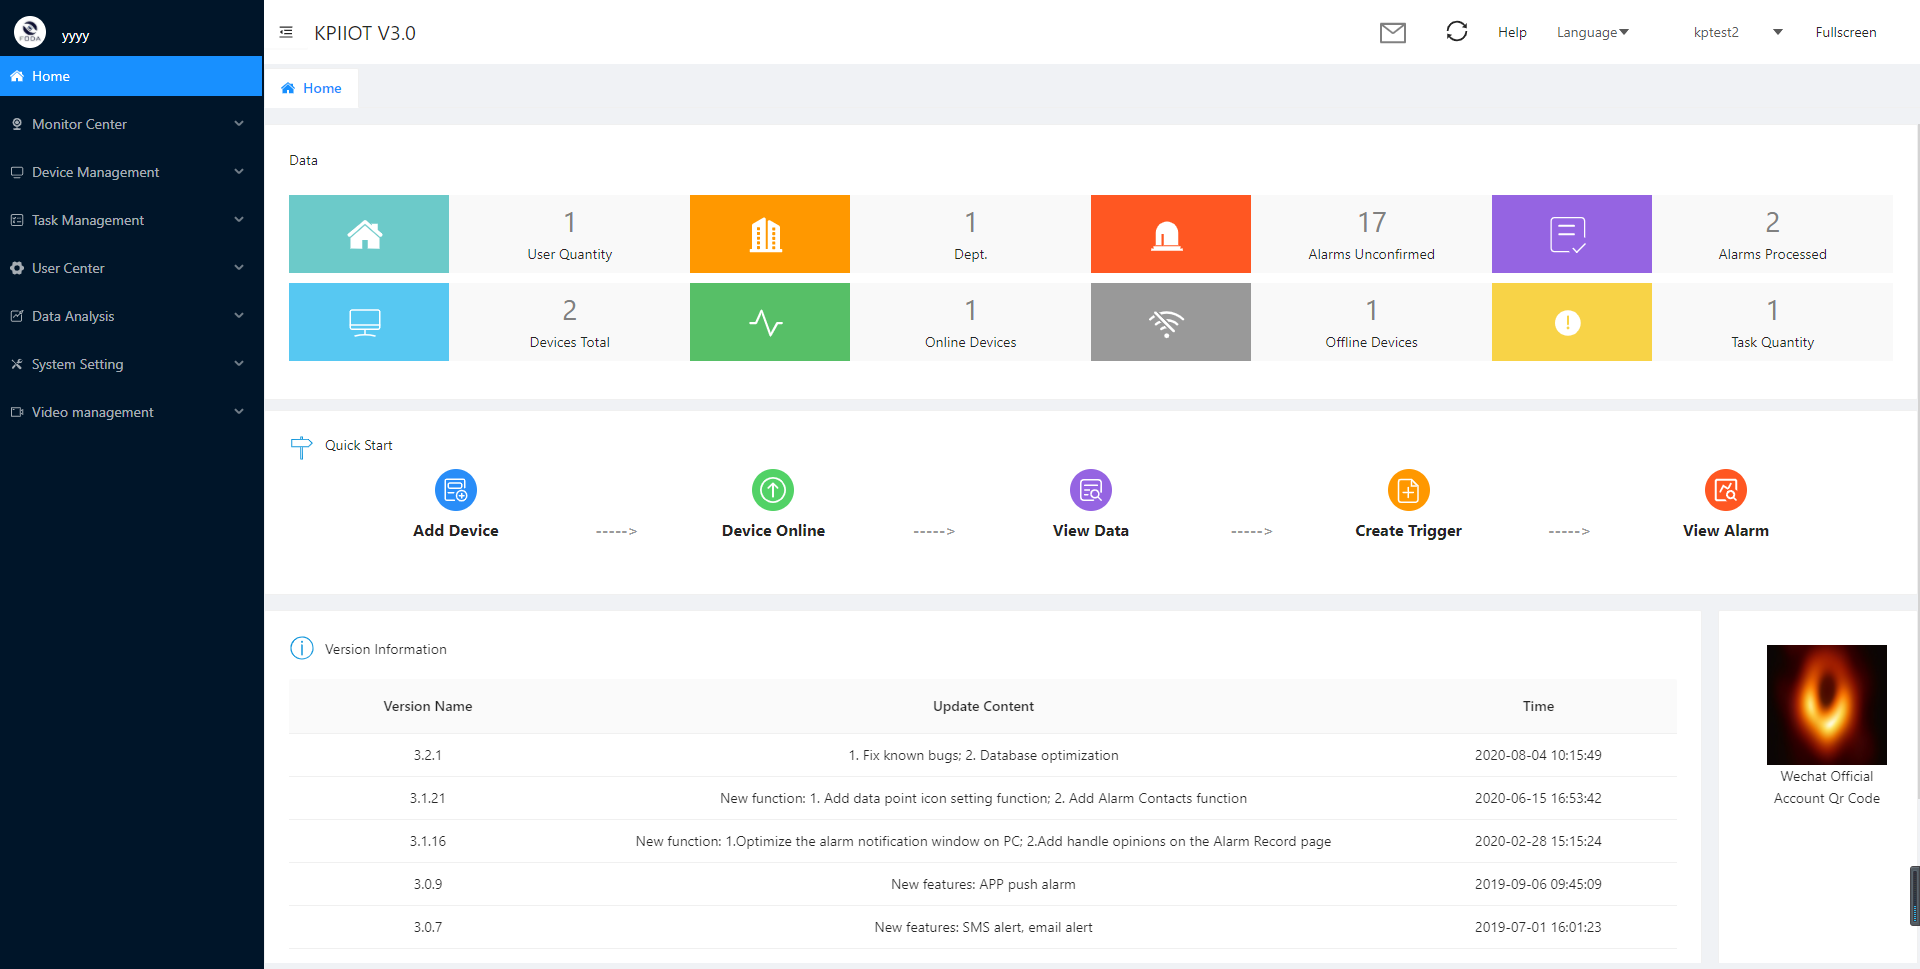Click the Version Name column header

[x=428, y=706]
